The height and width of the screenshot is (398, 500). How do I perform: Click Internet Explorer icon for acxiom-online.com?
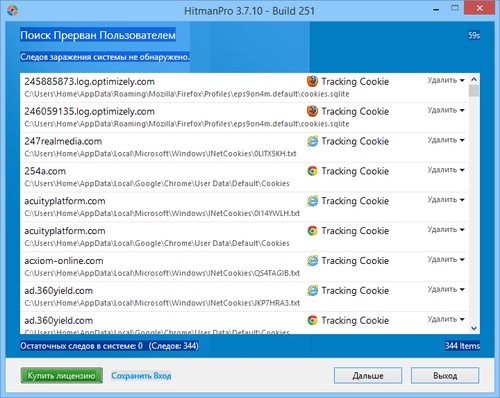312,261
